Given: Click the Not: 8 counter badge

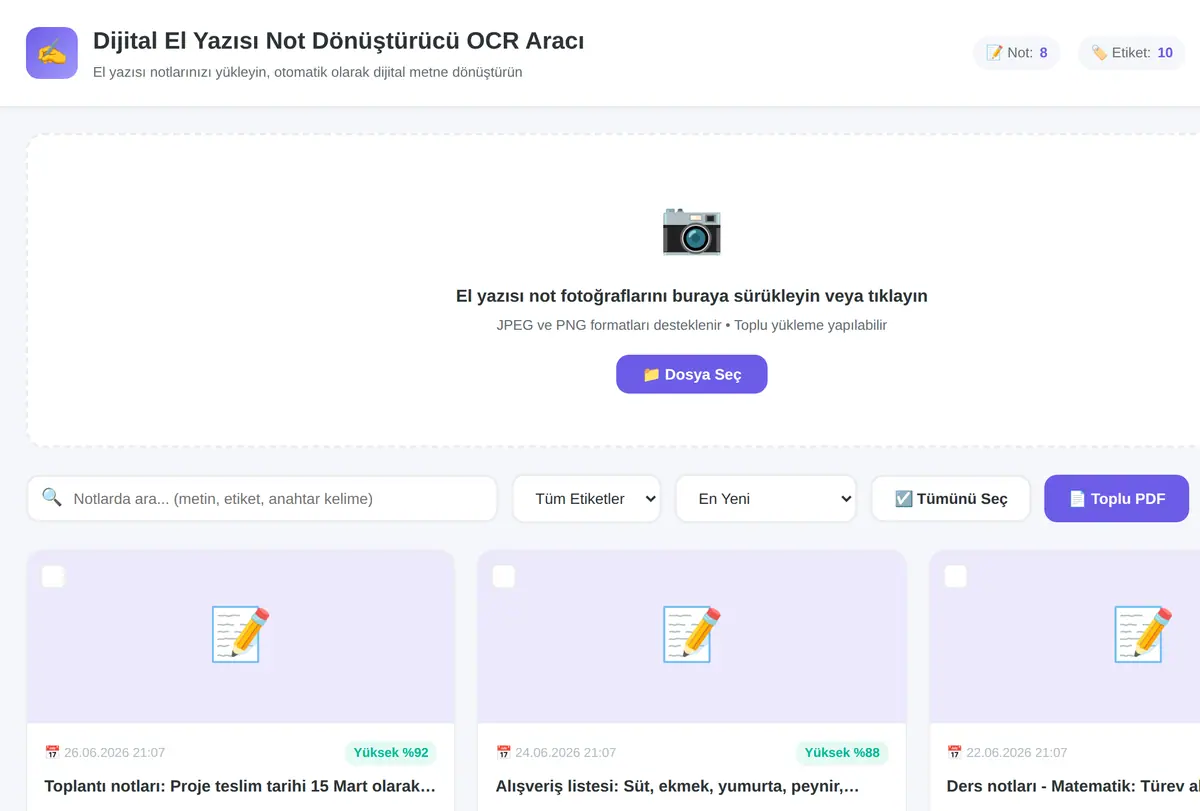Looking at the screenshot, I should tap(1016, 53).
